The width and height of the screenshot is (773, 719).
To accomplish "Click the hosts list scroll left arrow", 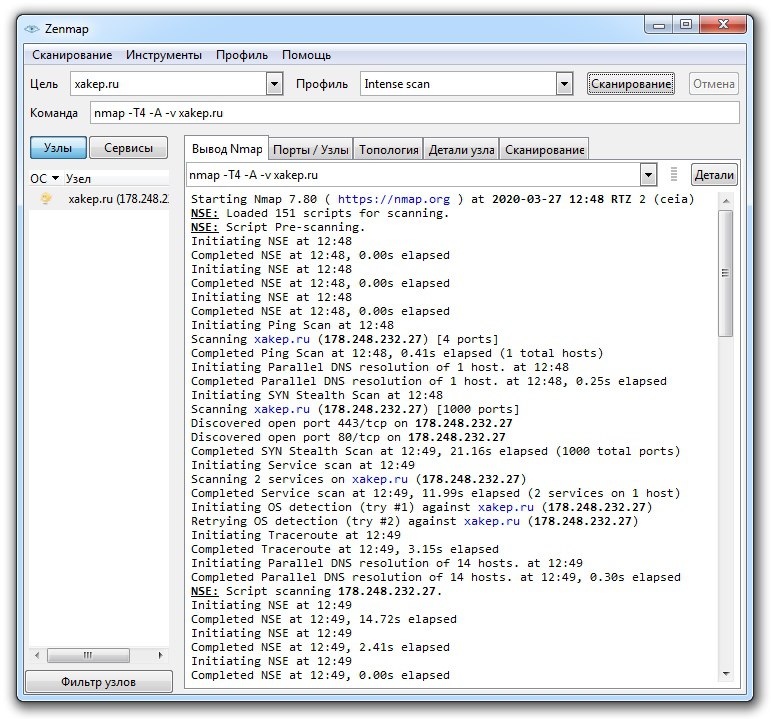I will (x=37, y=655).
